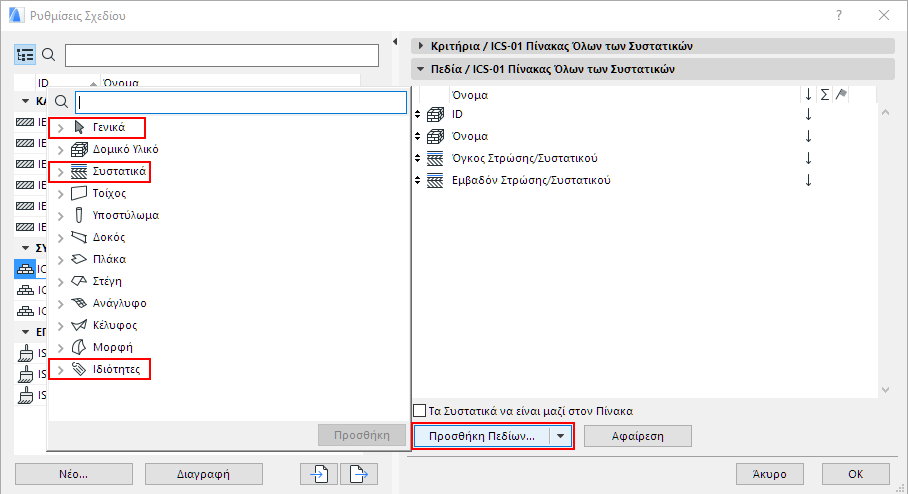Open the help question mark button
The width and height of the screenshot is (908, 494).
click(x=839, y=15)
